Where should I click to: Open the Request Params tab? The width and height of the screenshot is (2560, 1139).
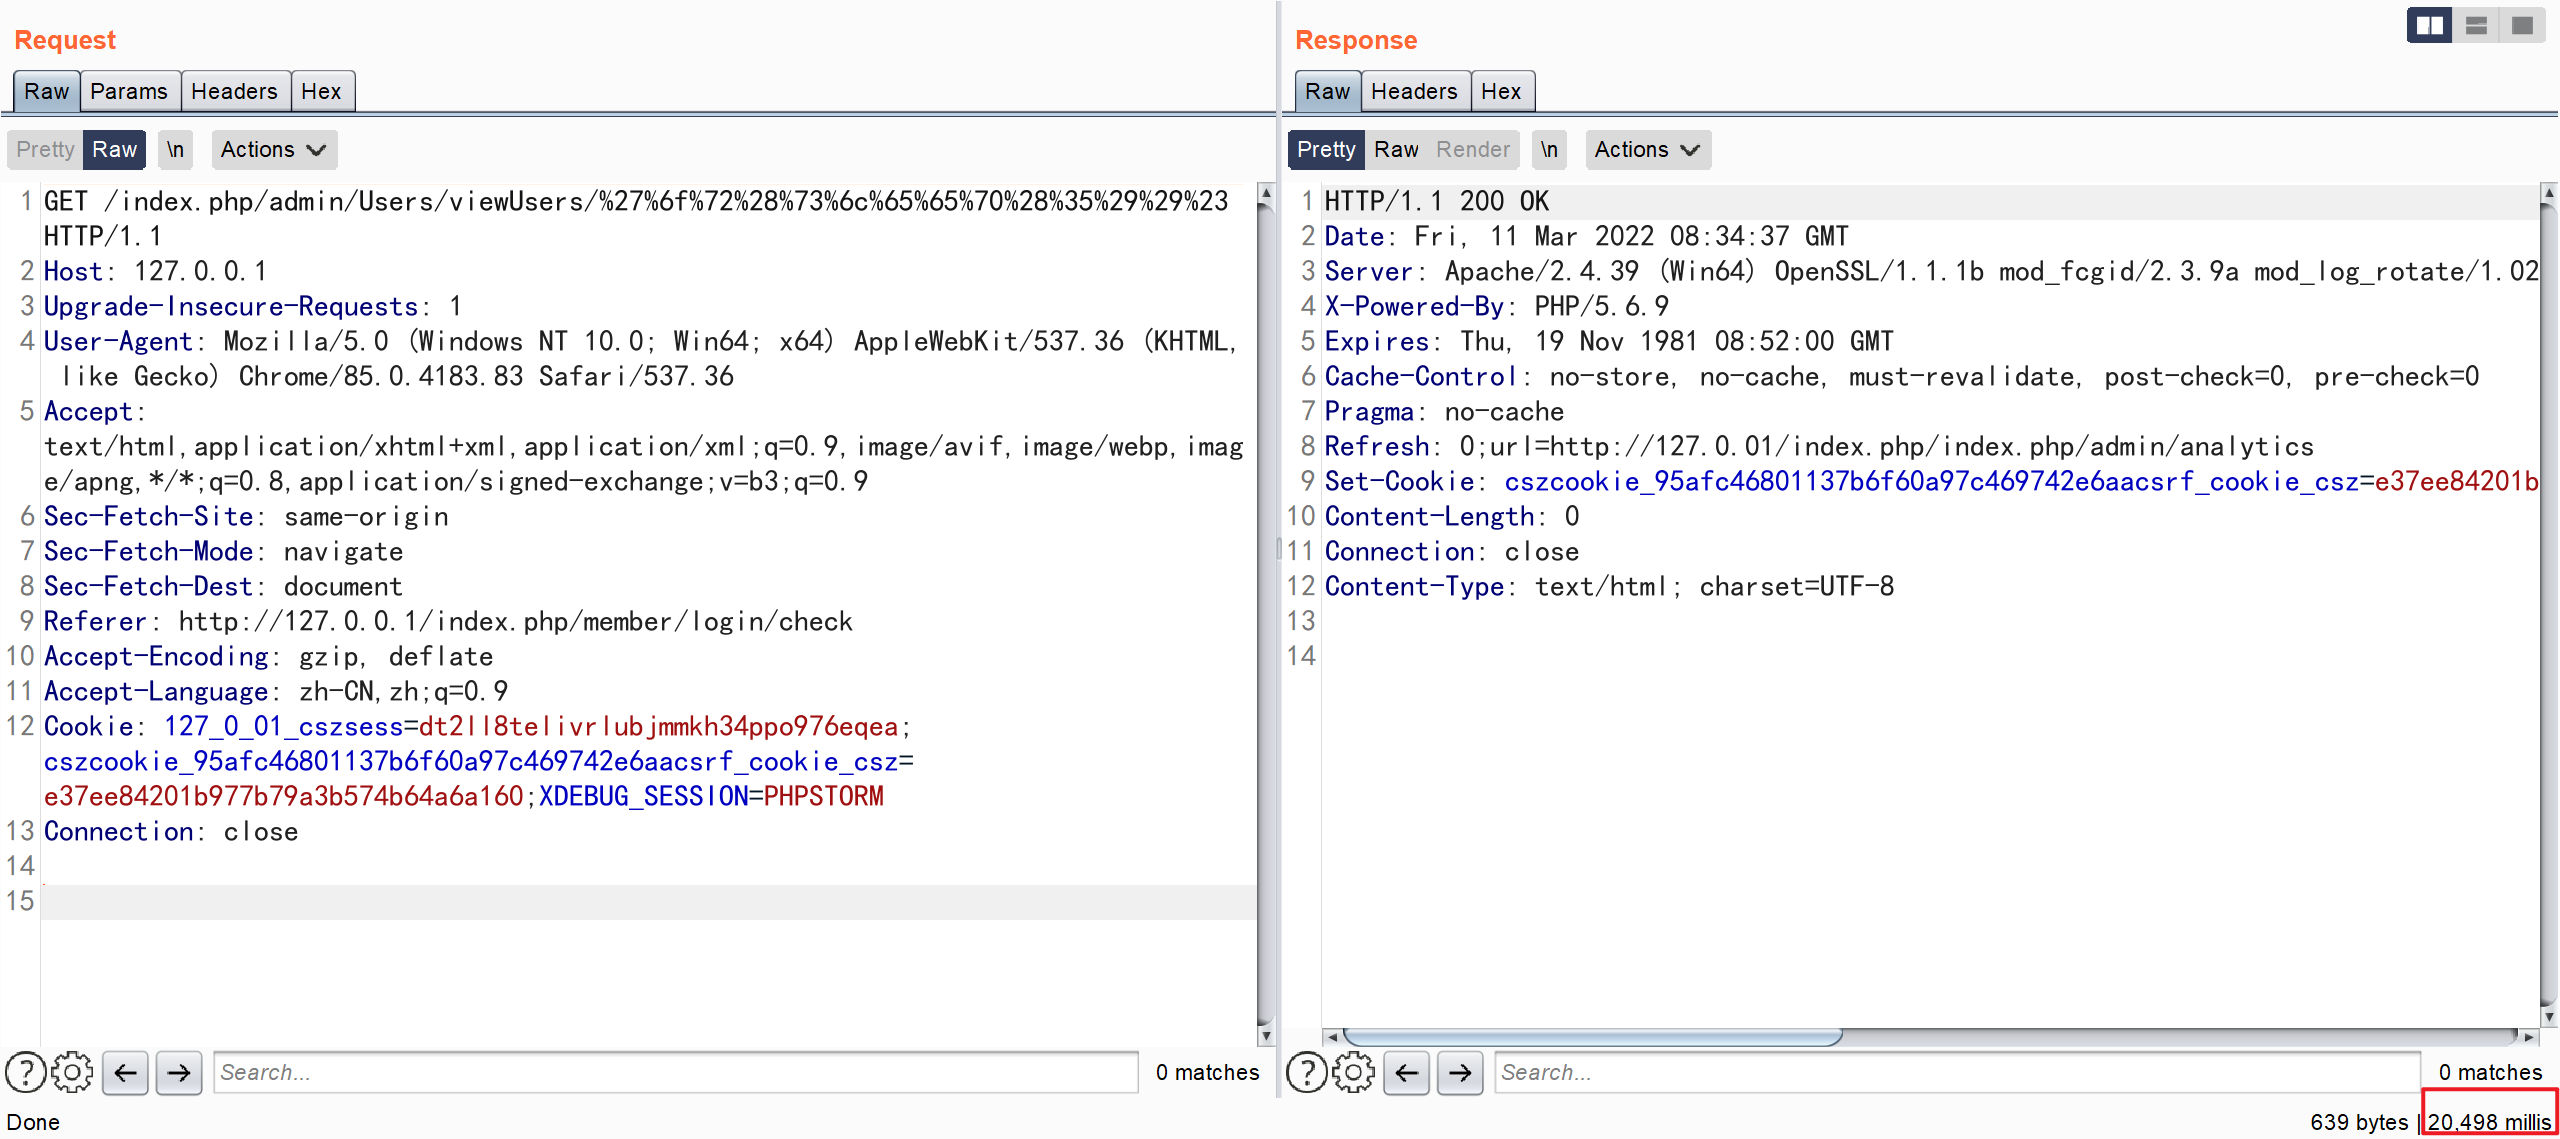click(129, 91)
